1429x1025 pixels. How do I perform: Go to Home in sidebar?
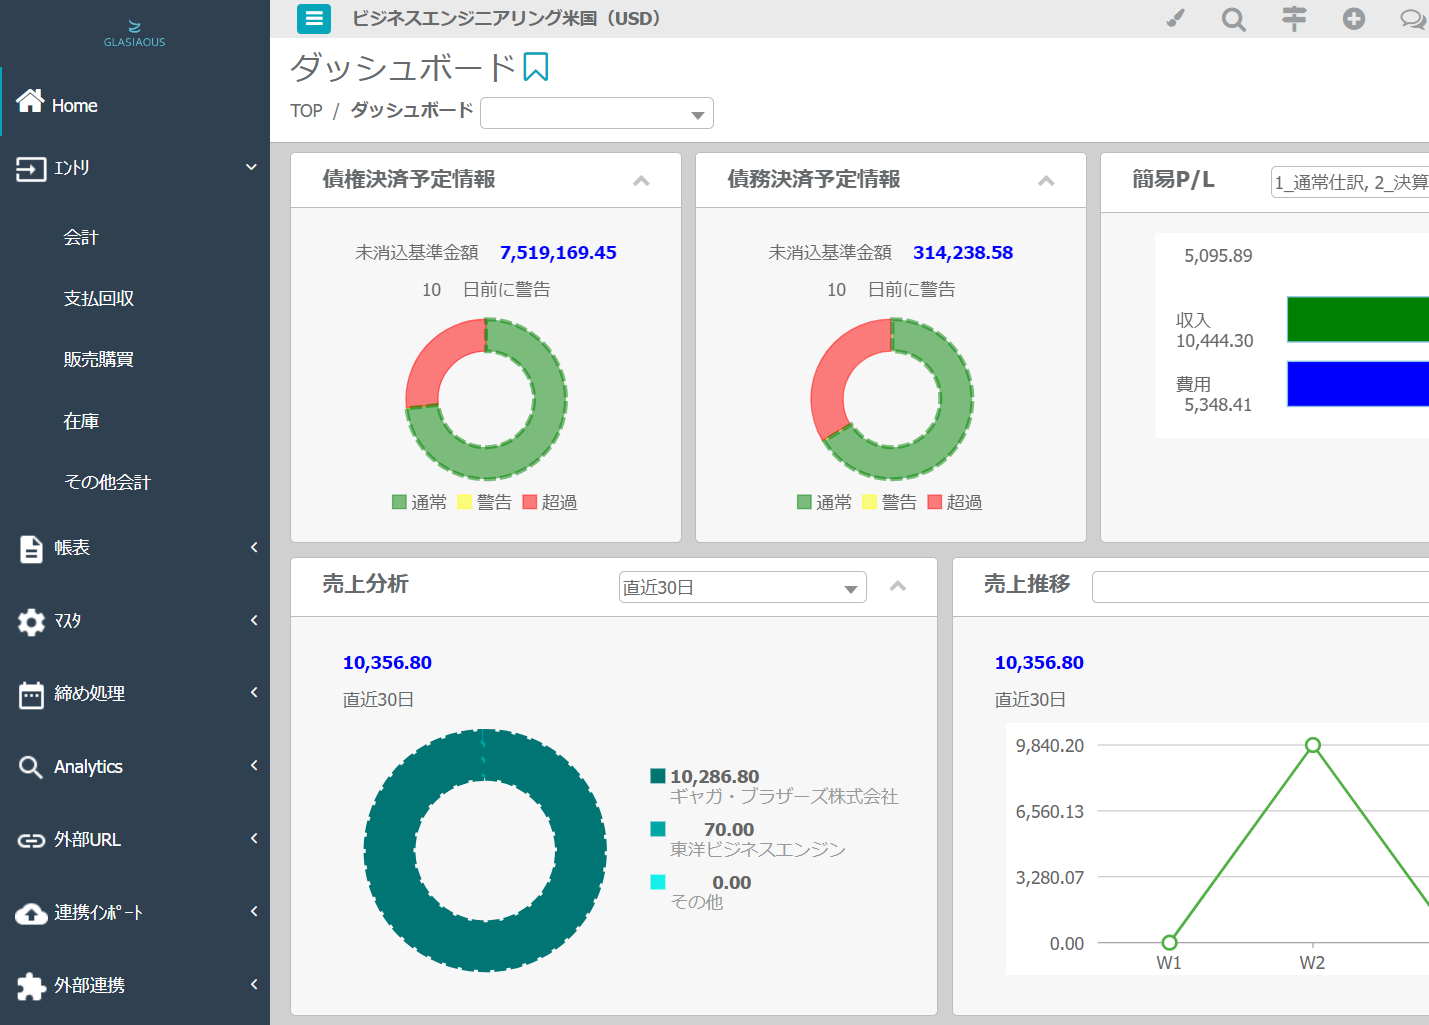[x=74, y=105]
